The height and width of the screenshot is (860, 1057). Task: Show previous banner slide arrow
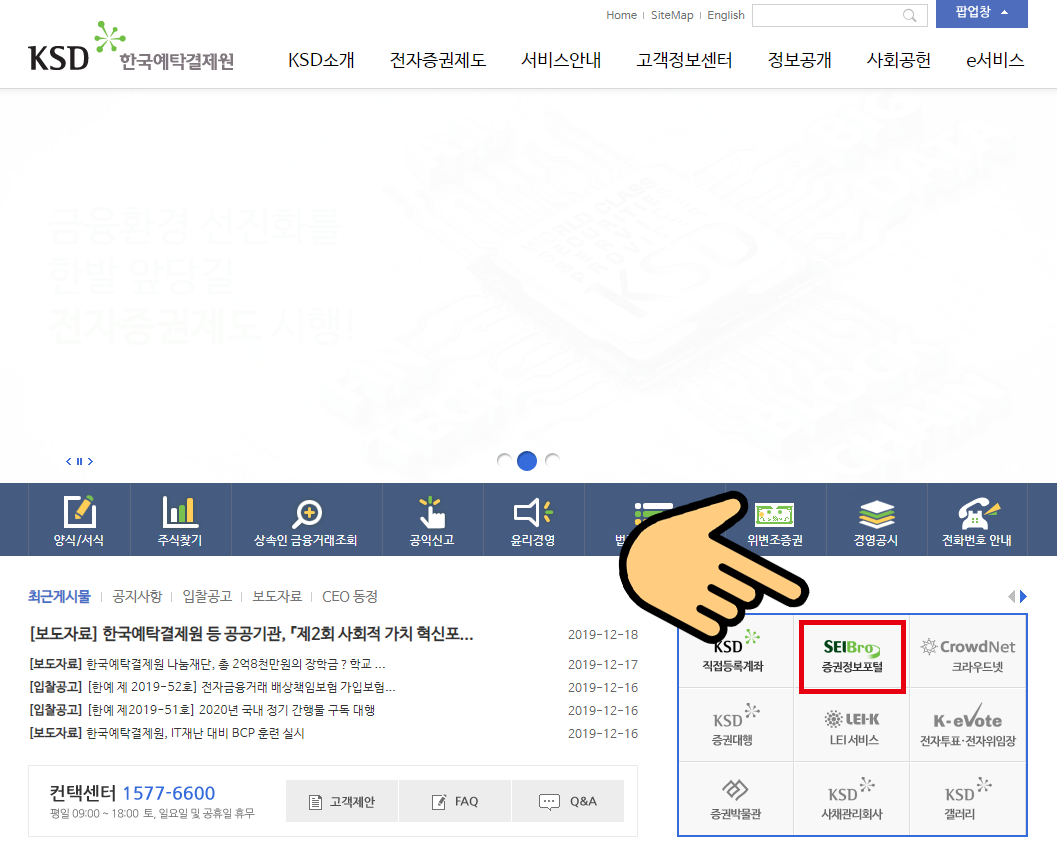point(68,462)
